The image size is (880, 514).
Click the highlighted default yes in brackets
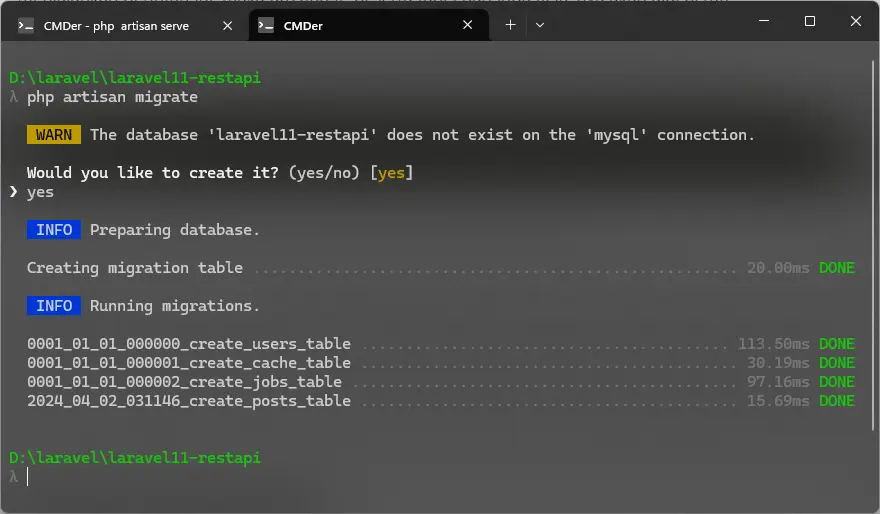coord(391,173)
